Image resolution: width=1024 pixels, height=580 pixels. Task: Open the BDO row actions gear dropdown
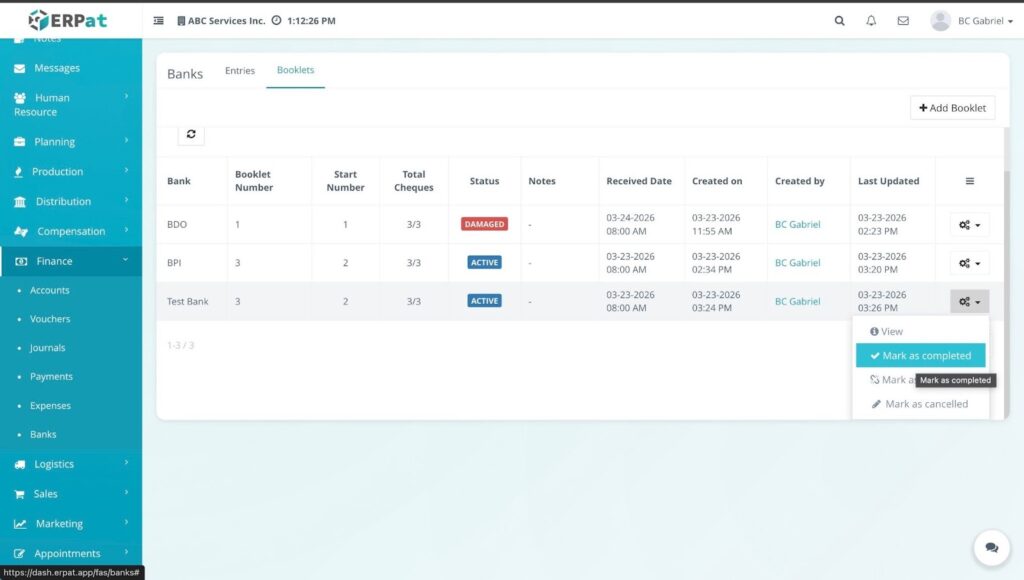point(969,225)
